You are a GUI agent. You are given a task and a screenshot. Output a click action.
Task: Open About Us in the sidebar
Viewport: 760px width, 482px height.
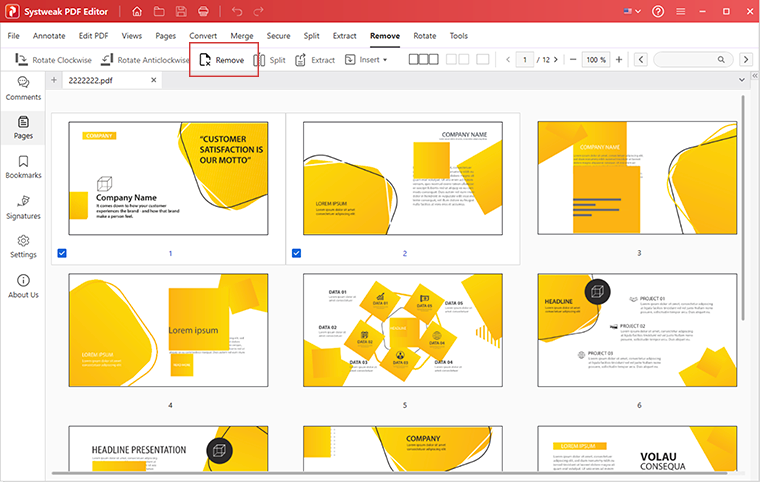[23, 287]
